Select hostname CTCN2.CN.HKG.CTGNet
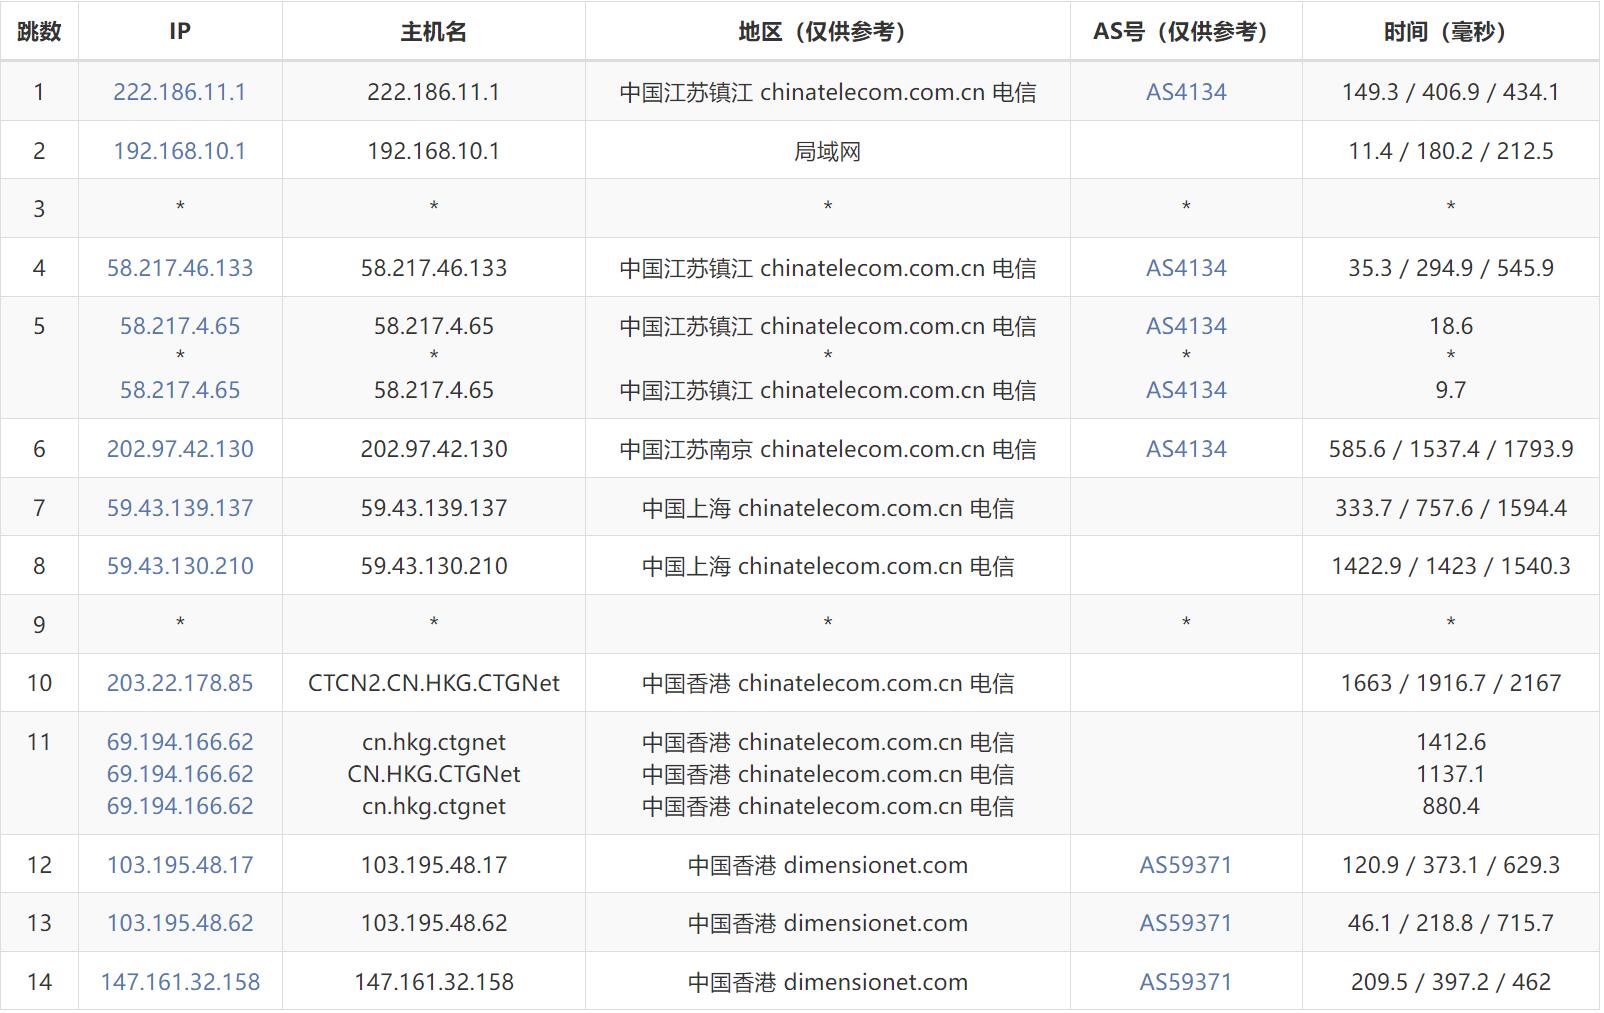 point(434,683)
